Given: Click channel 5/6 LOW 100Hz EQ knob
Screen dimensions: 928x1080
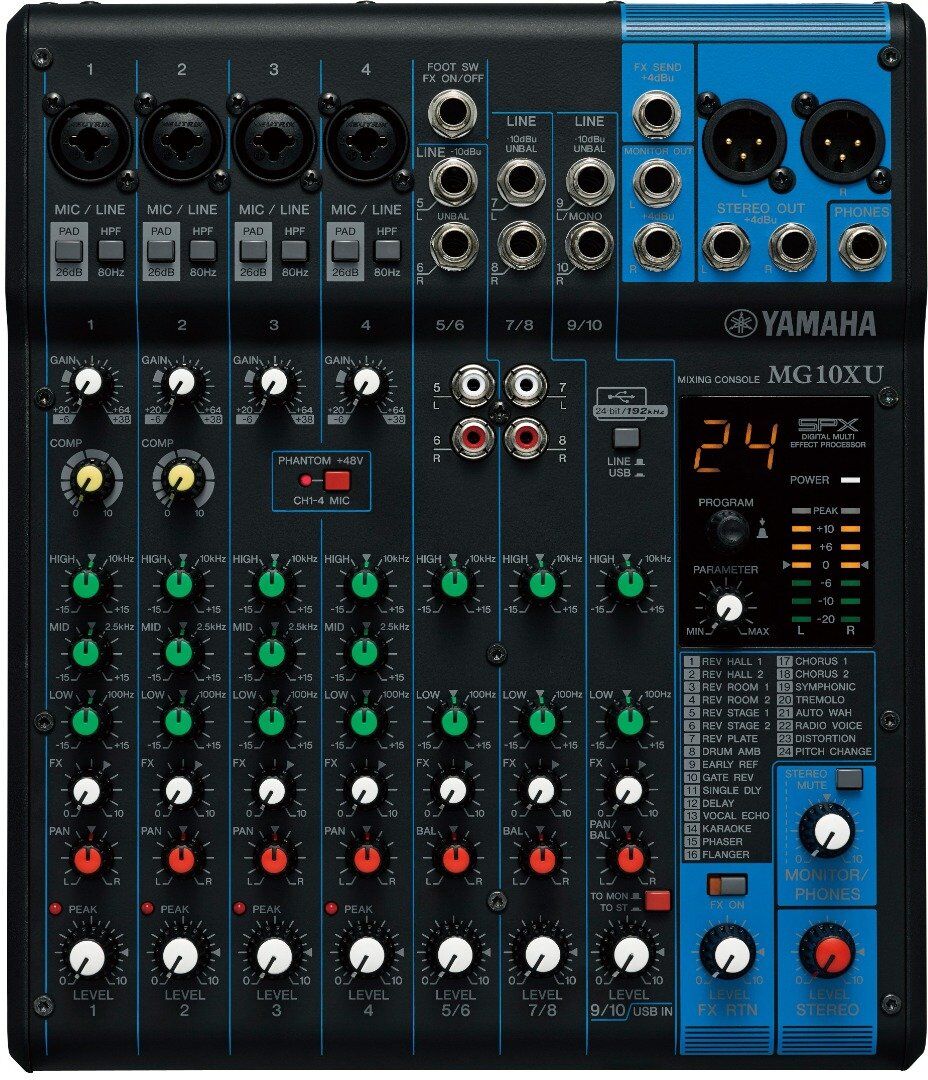Looking at the screenshot, I should click(454, 722).
